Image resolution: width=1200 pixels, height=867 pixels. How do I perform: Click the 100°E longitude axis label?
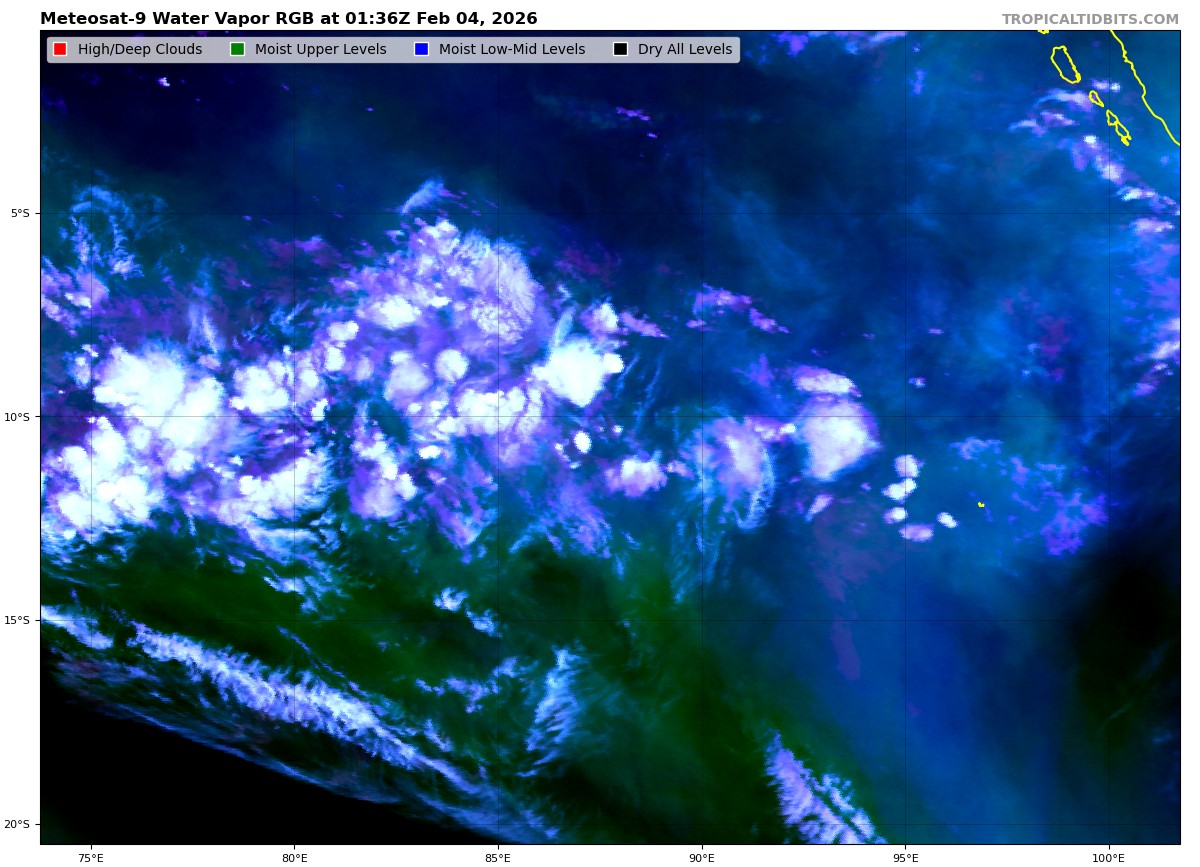1108,857
